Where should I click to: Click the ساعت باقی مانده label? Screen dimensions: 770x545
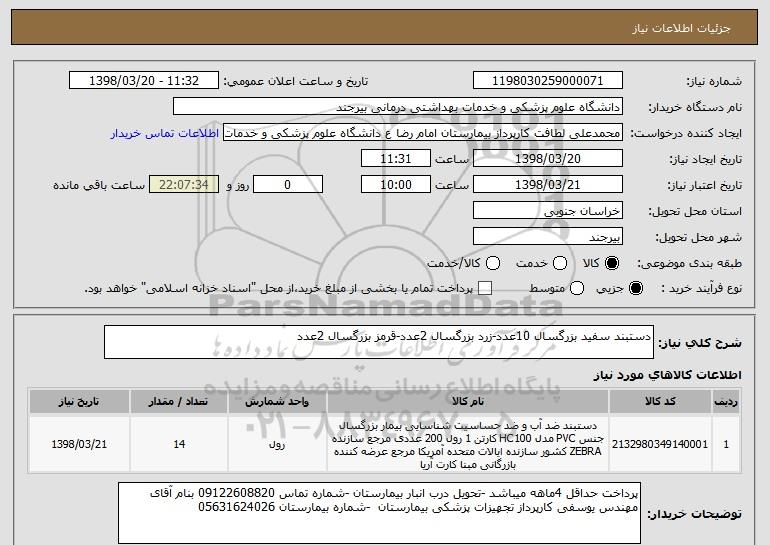(x=99, y=185)
